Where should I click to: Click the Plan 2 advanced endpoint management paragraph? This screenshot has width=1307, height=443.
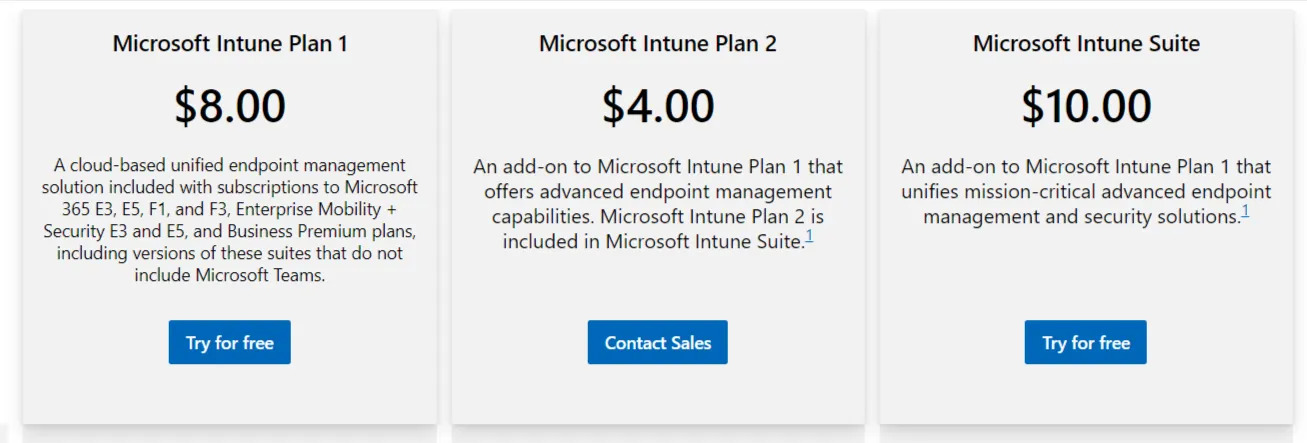[658, 203]
